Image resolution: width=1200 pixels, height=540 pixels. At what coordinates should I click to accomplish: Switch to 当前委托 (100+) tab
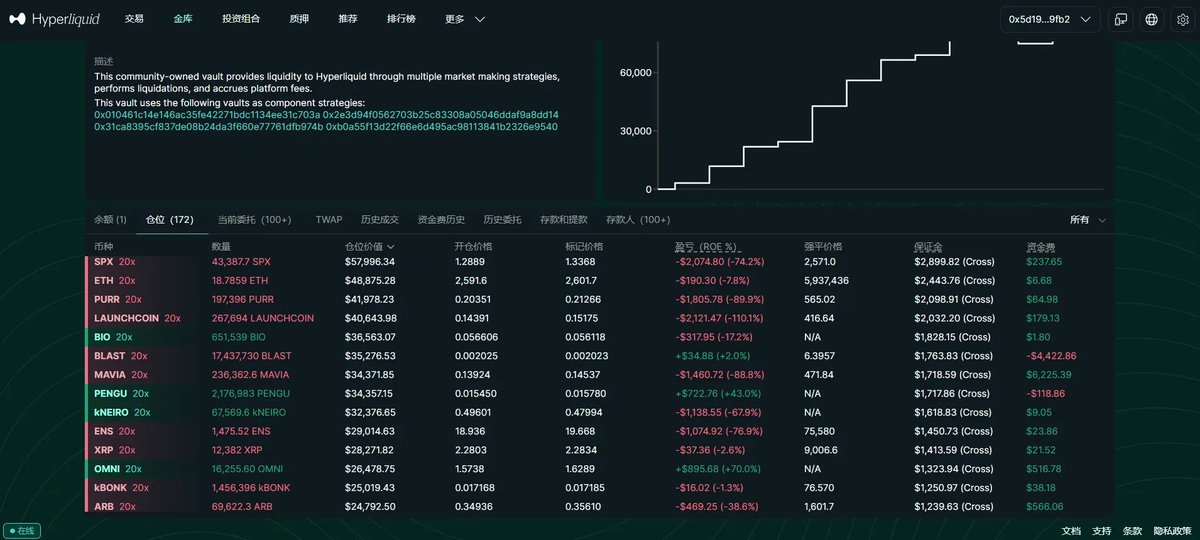pyautogui.click(x=254, y=219)
